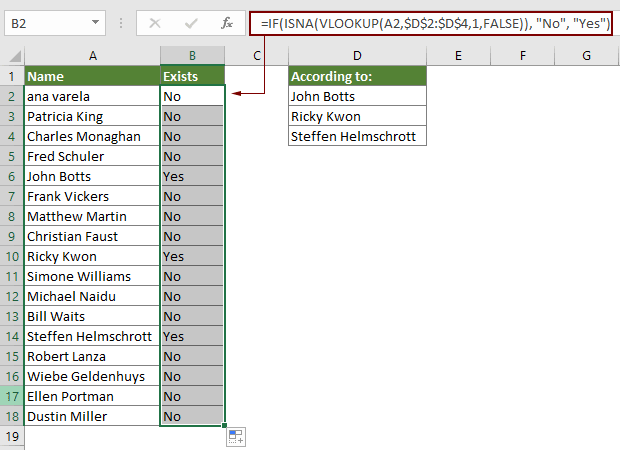The height and width of the screenshot is (450, 620).
Task: Click the Select All corner triangle
Action: [x=12, y=55]
